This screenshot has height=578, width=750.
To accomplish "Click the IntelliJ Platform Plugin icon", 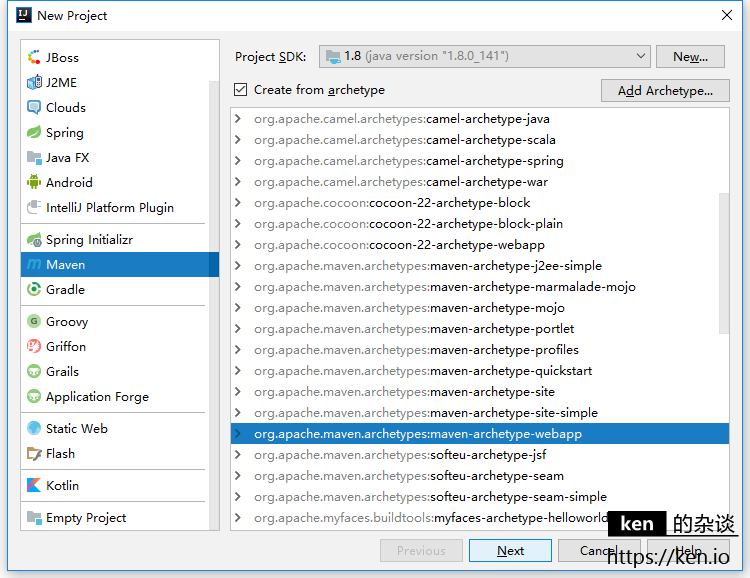I will coord(34,207).
